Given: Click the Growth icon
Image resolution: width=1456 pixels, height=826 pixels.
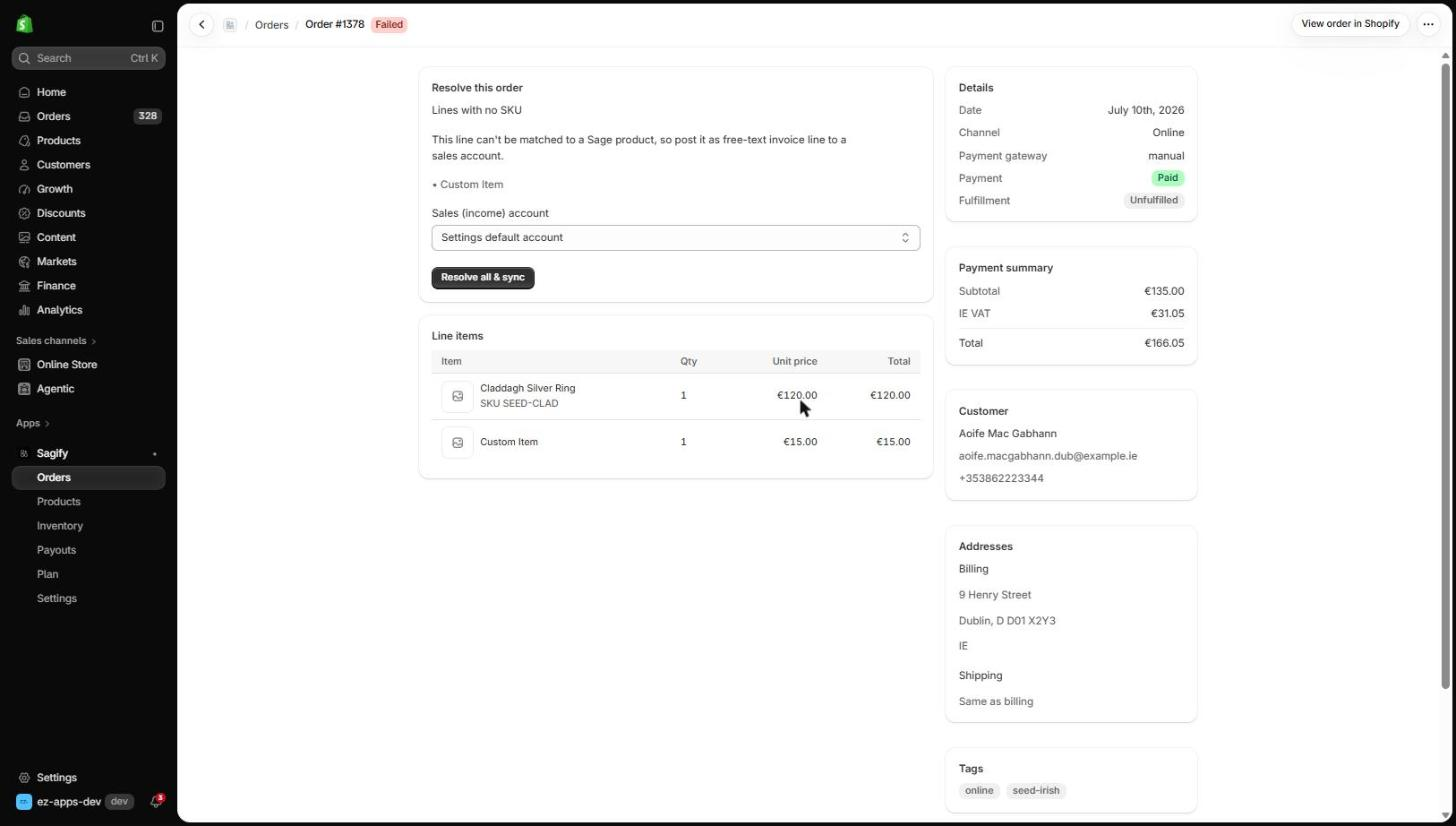Looking at the screenshot, I should click(25, 189).
